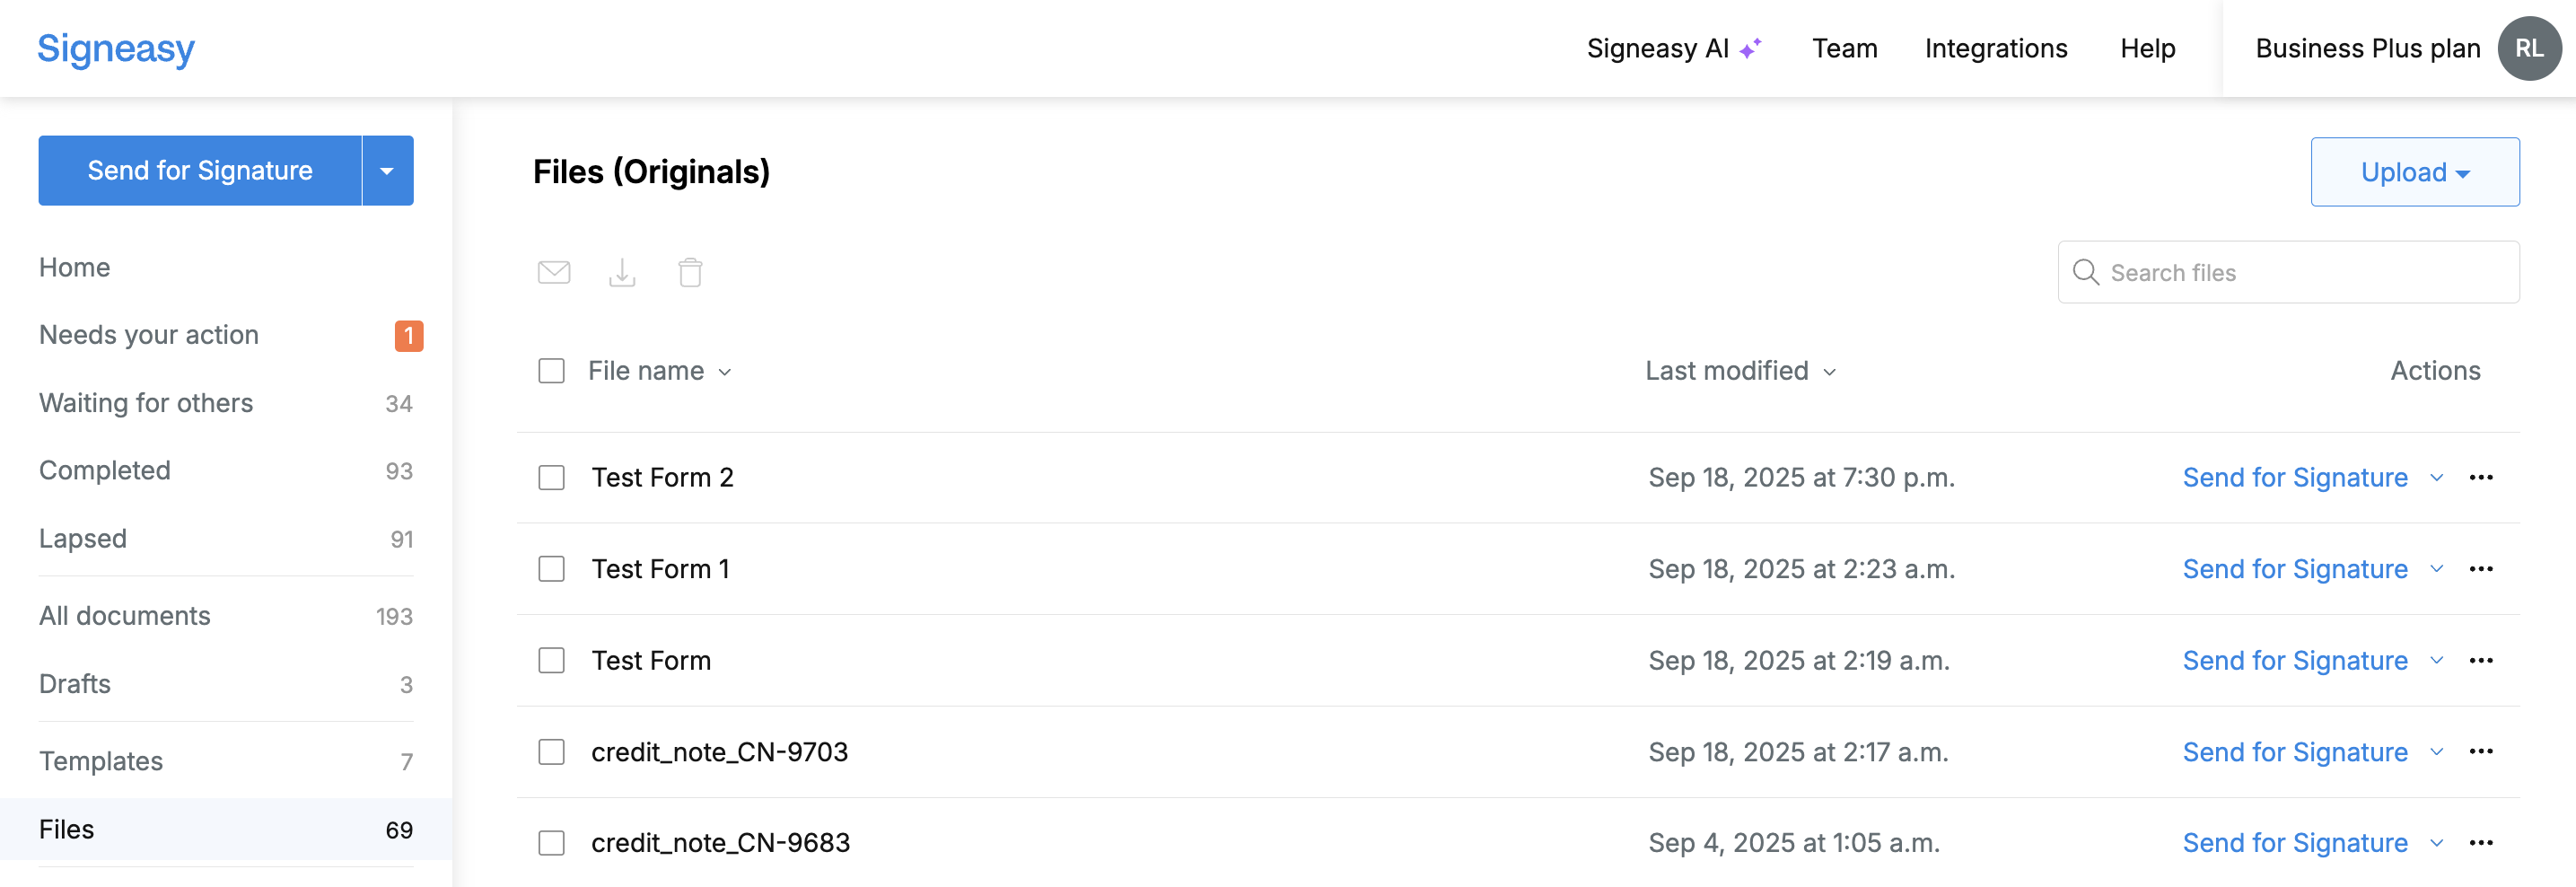Click Send for Signature link for Test Form 1
2576x887 pixels.
click(x=2294, y=569)
